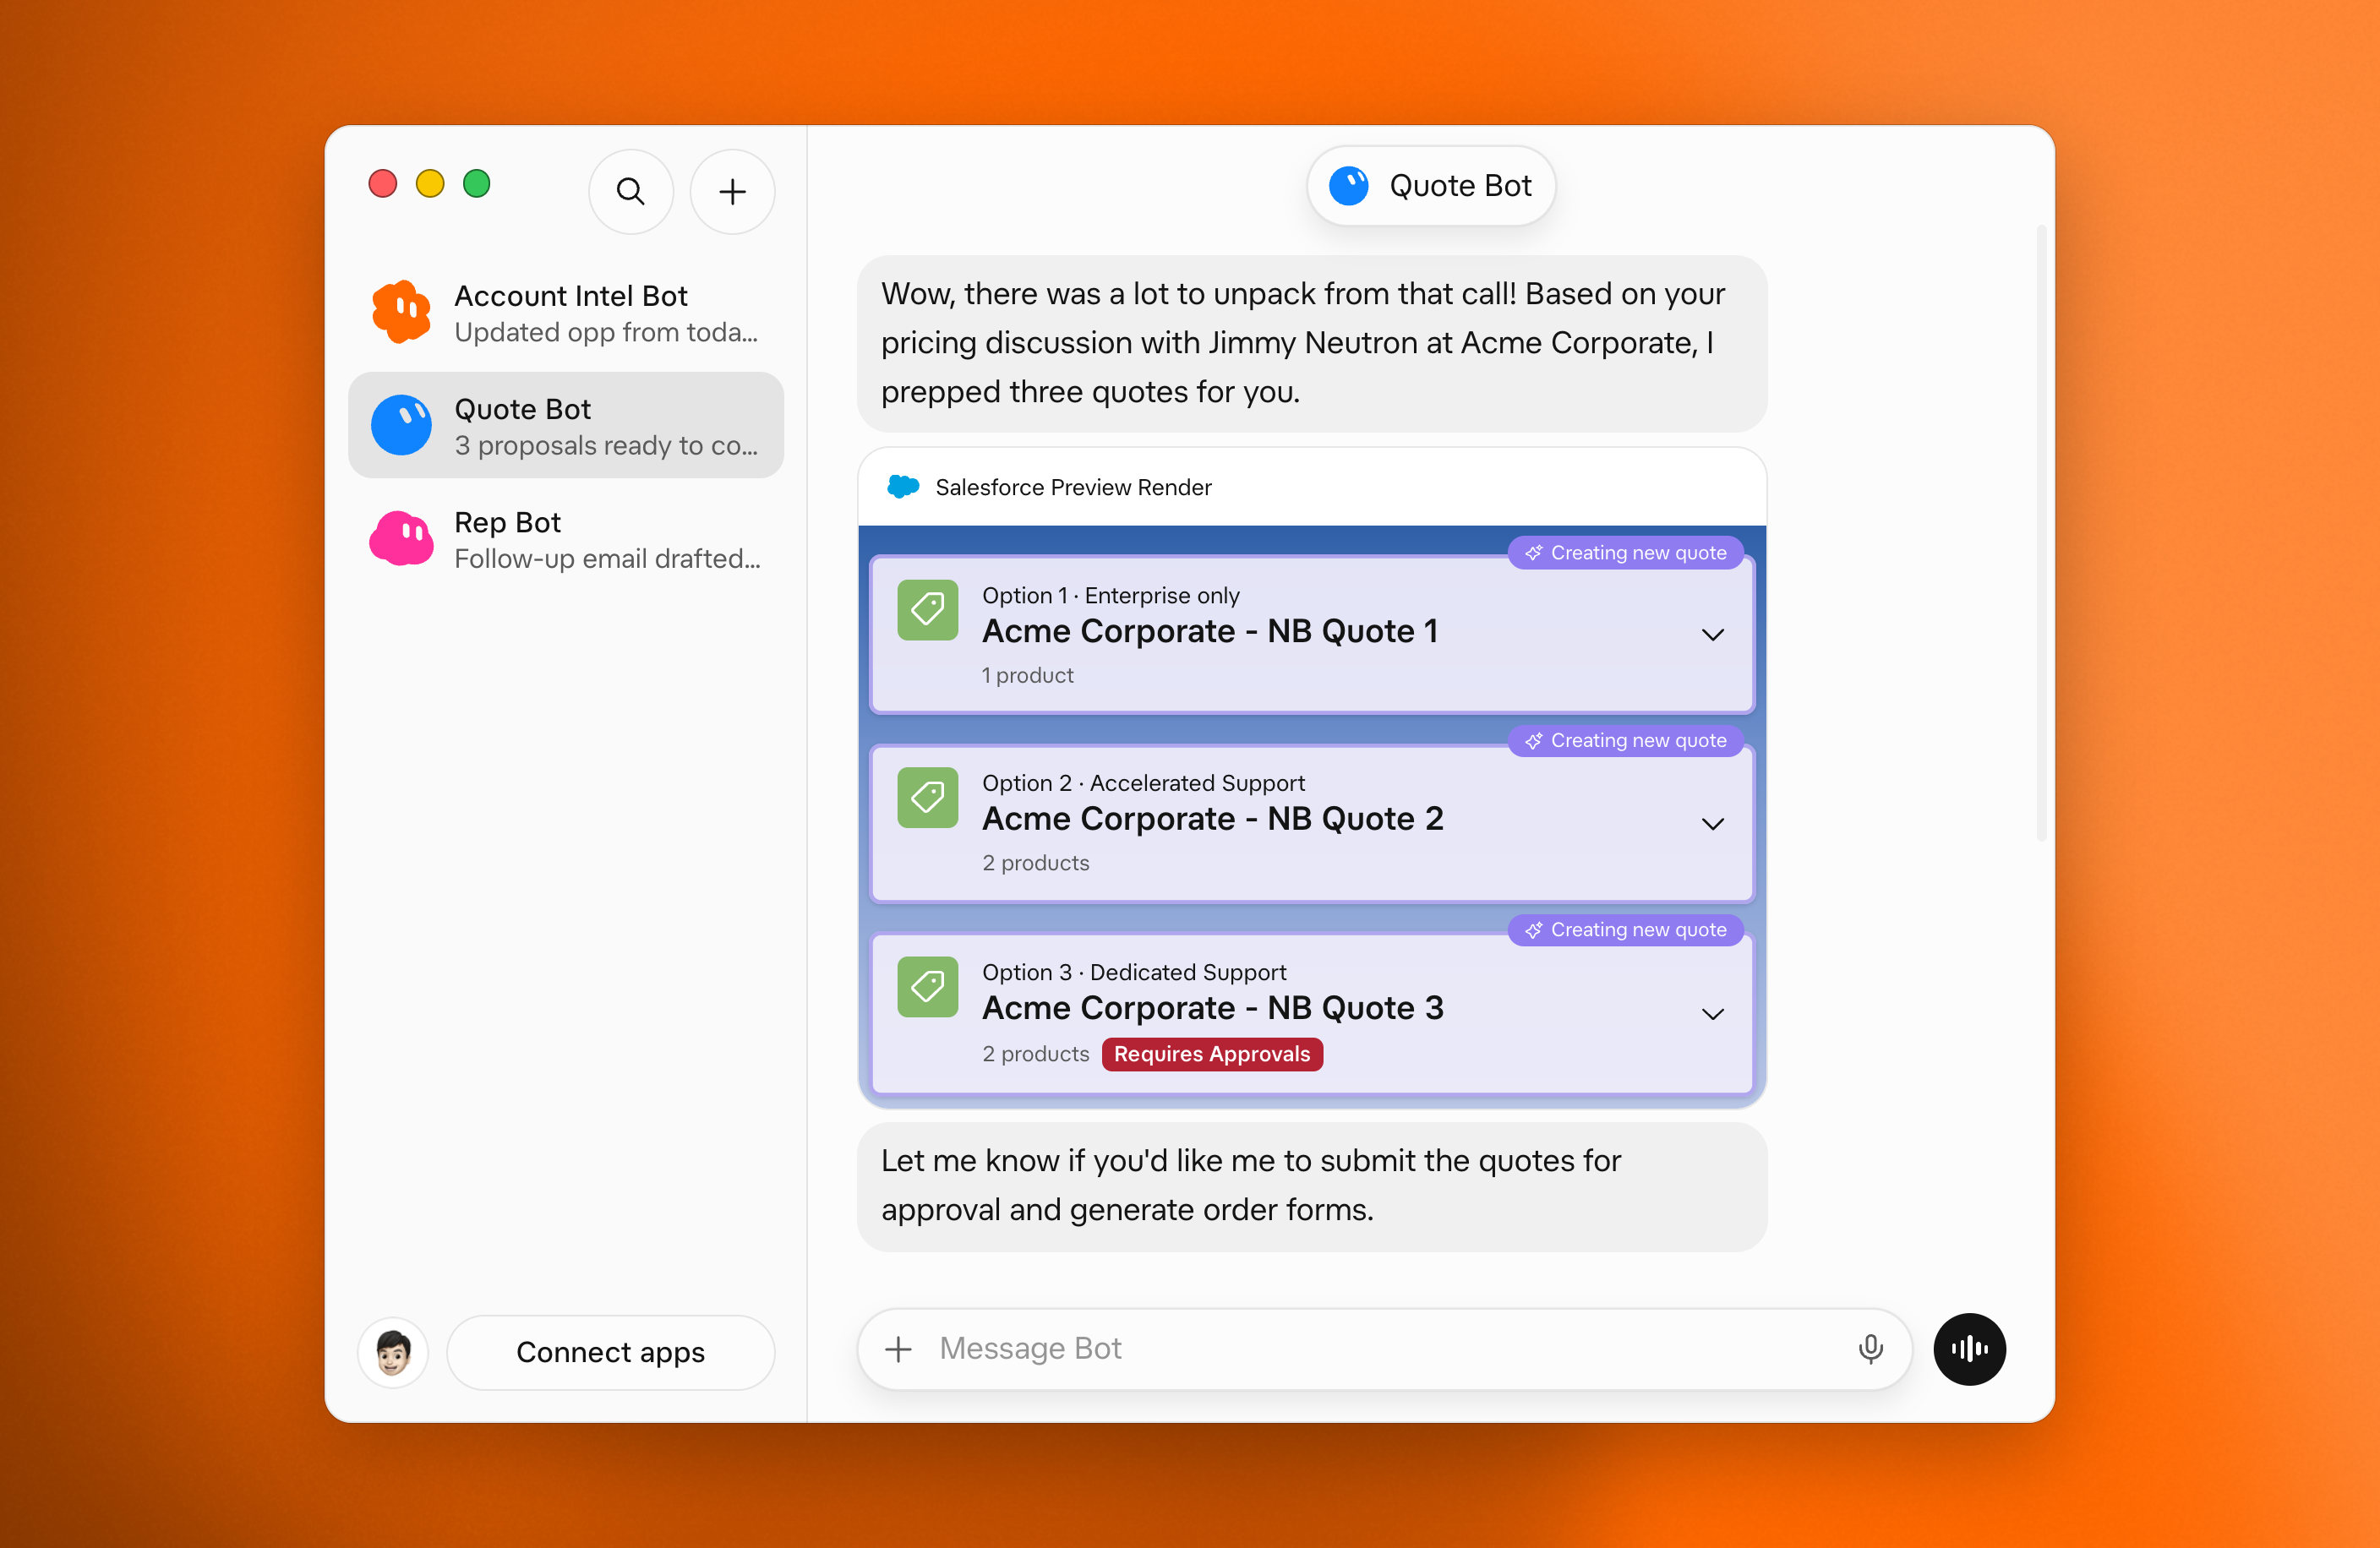Open the user profile avatar
This screenshot has height=1548, width=2380.
[393, 1352]
